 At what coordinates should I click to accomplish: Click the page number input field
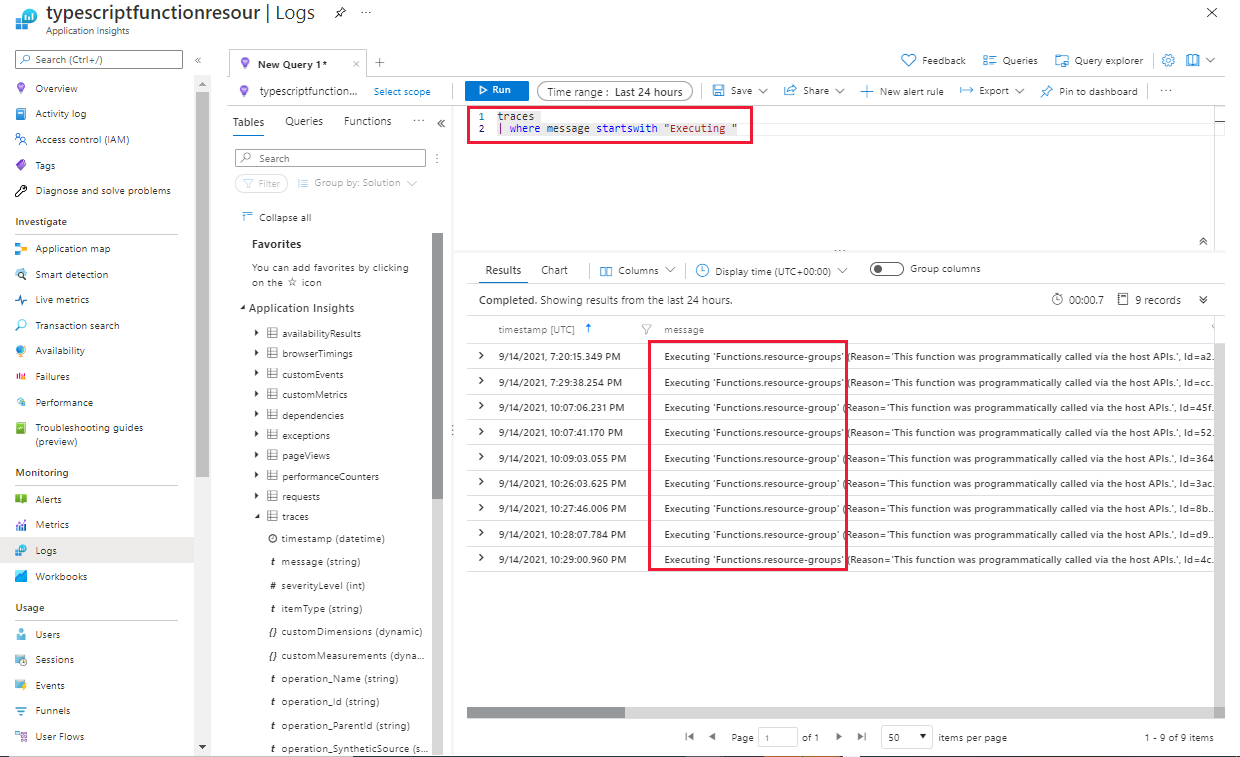(x=777, y=737)
